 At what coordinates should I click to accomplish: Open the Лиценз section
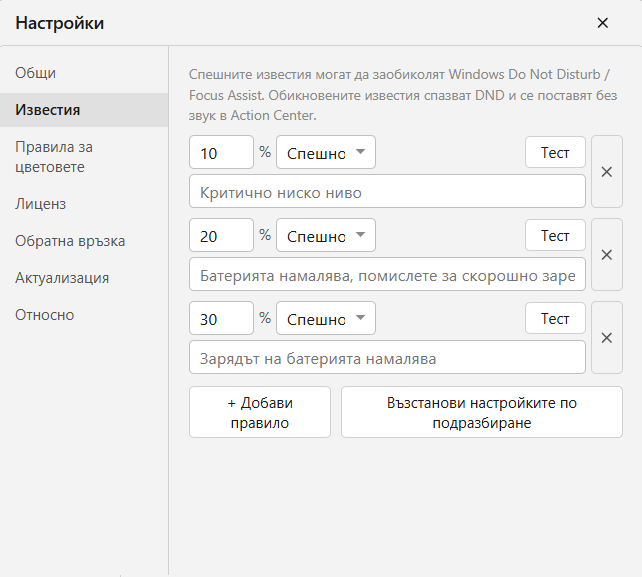[x=84, y=204]
